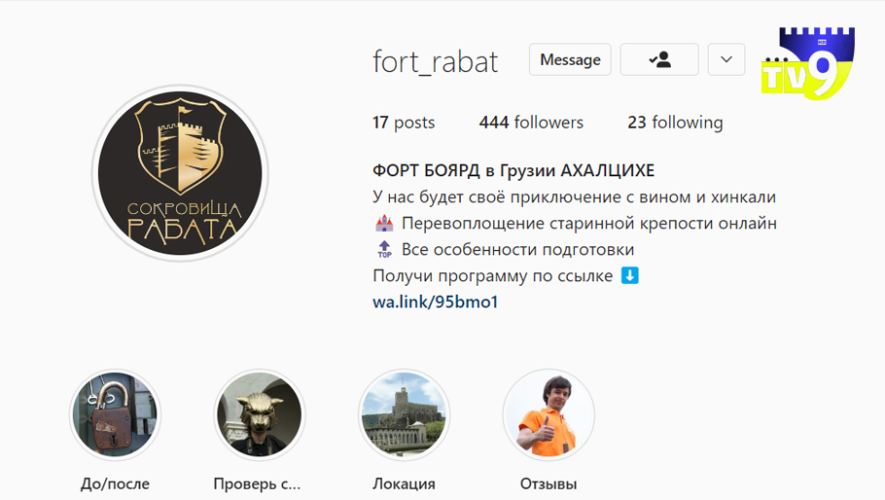Click the Сокровища Рабата profile picture
885x500 pixels.
[180, 173]
